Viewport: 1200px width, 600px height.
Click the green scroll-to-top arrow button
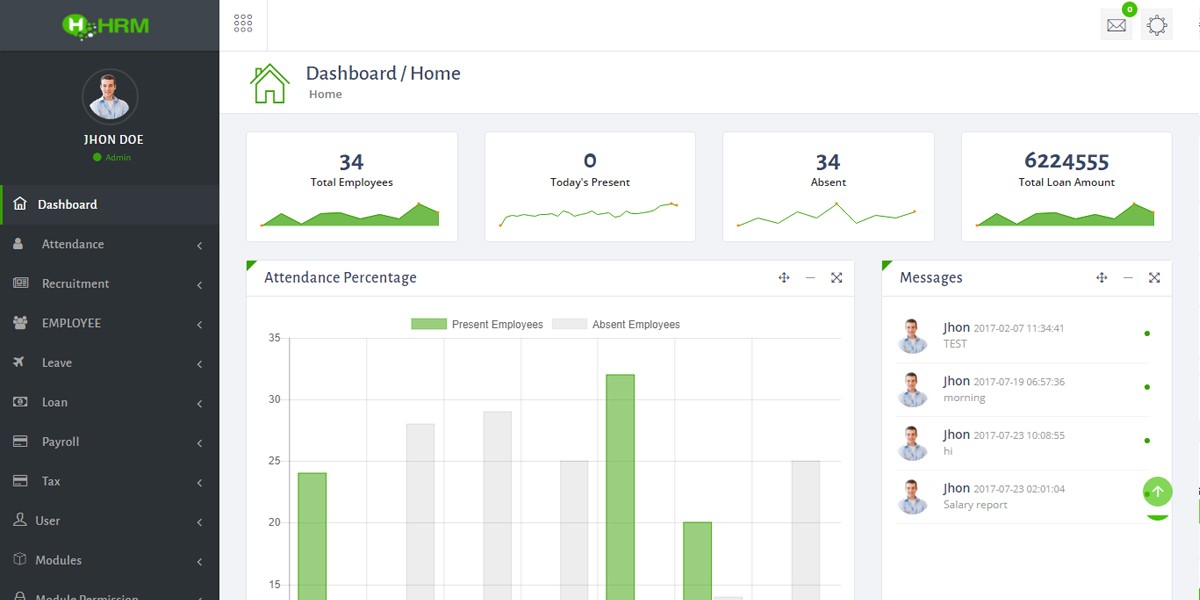[x=1158, y=491]
